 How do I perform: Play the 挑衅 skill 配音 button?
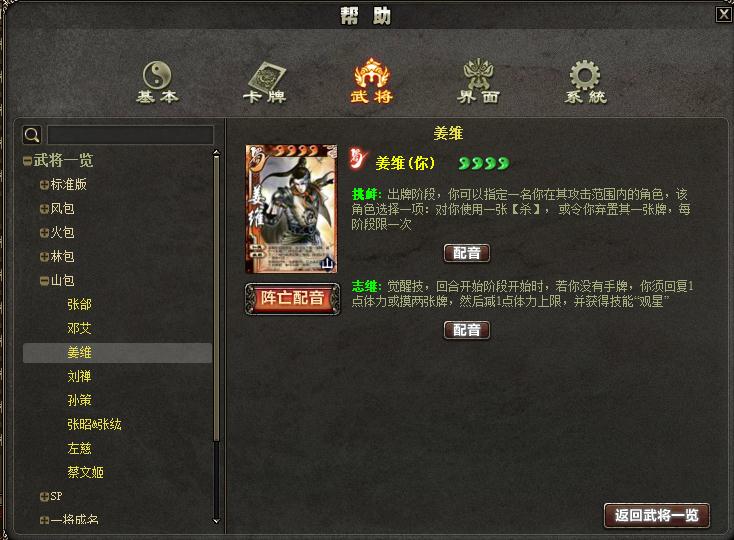(x=467, y=253)
